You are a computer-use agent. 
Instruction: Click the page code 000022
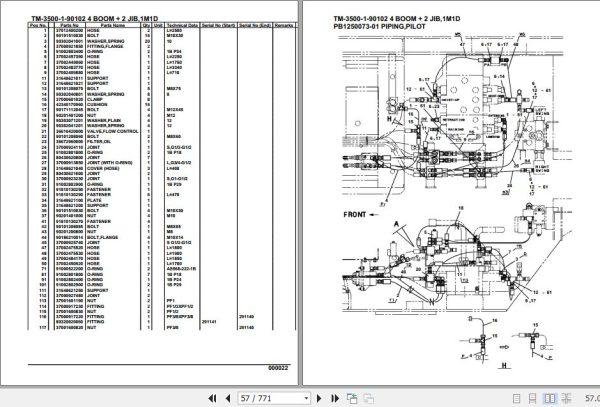[278, 368]
